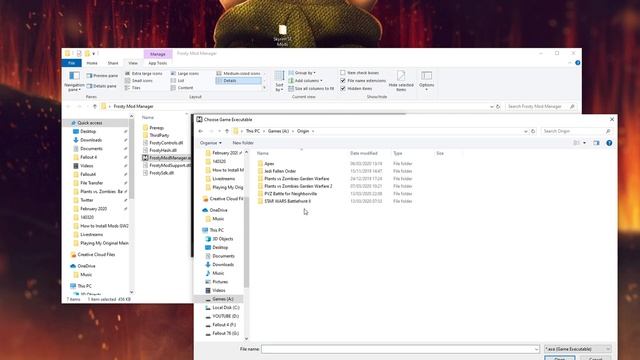This screenshot has width=640, height=360.
Task: Open the Jedi Fallen Order folder
Action: point(280,171)
